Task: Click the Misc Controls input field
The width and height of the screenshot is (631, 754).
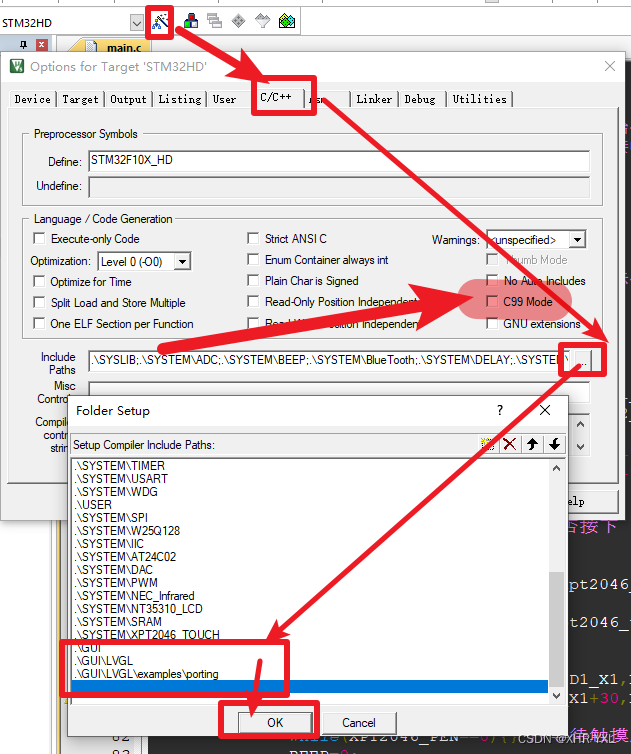Action: pos(339,391)
